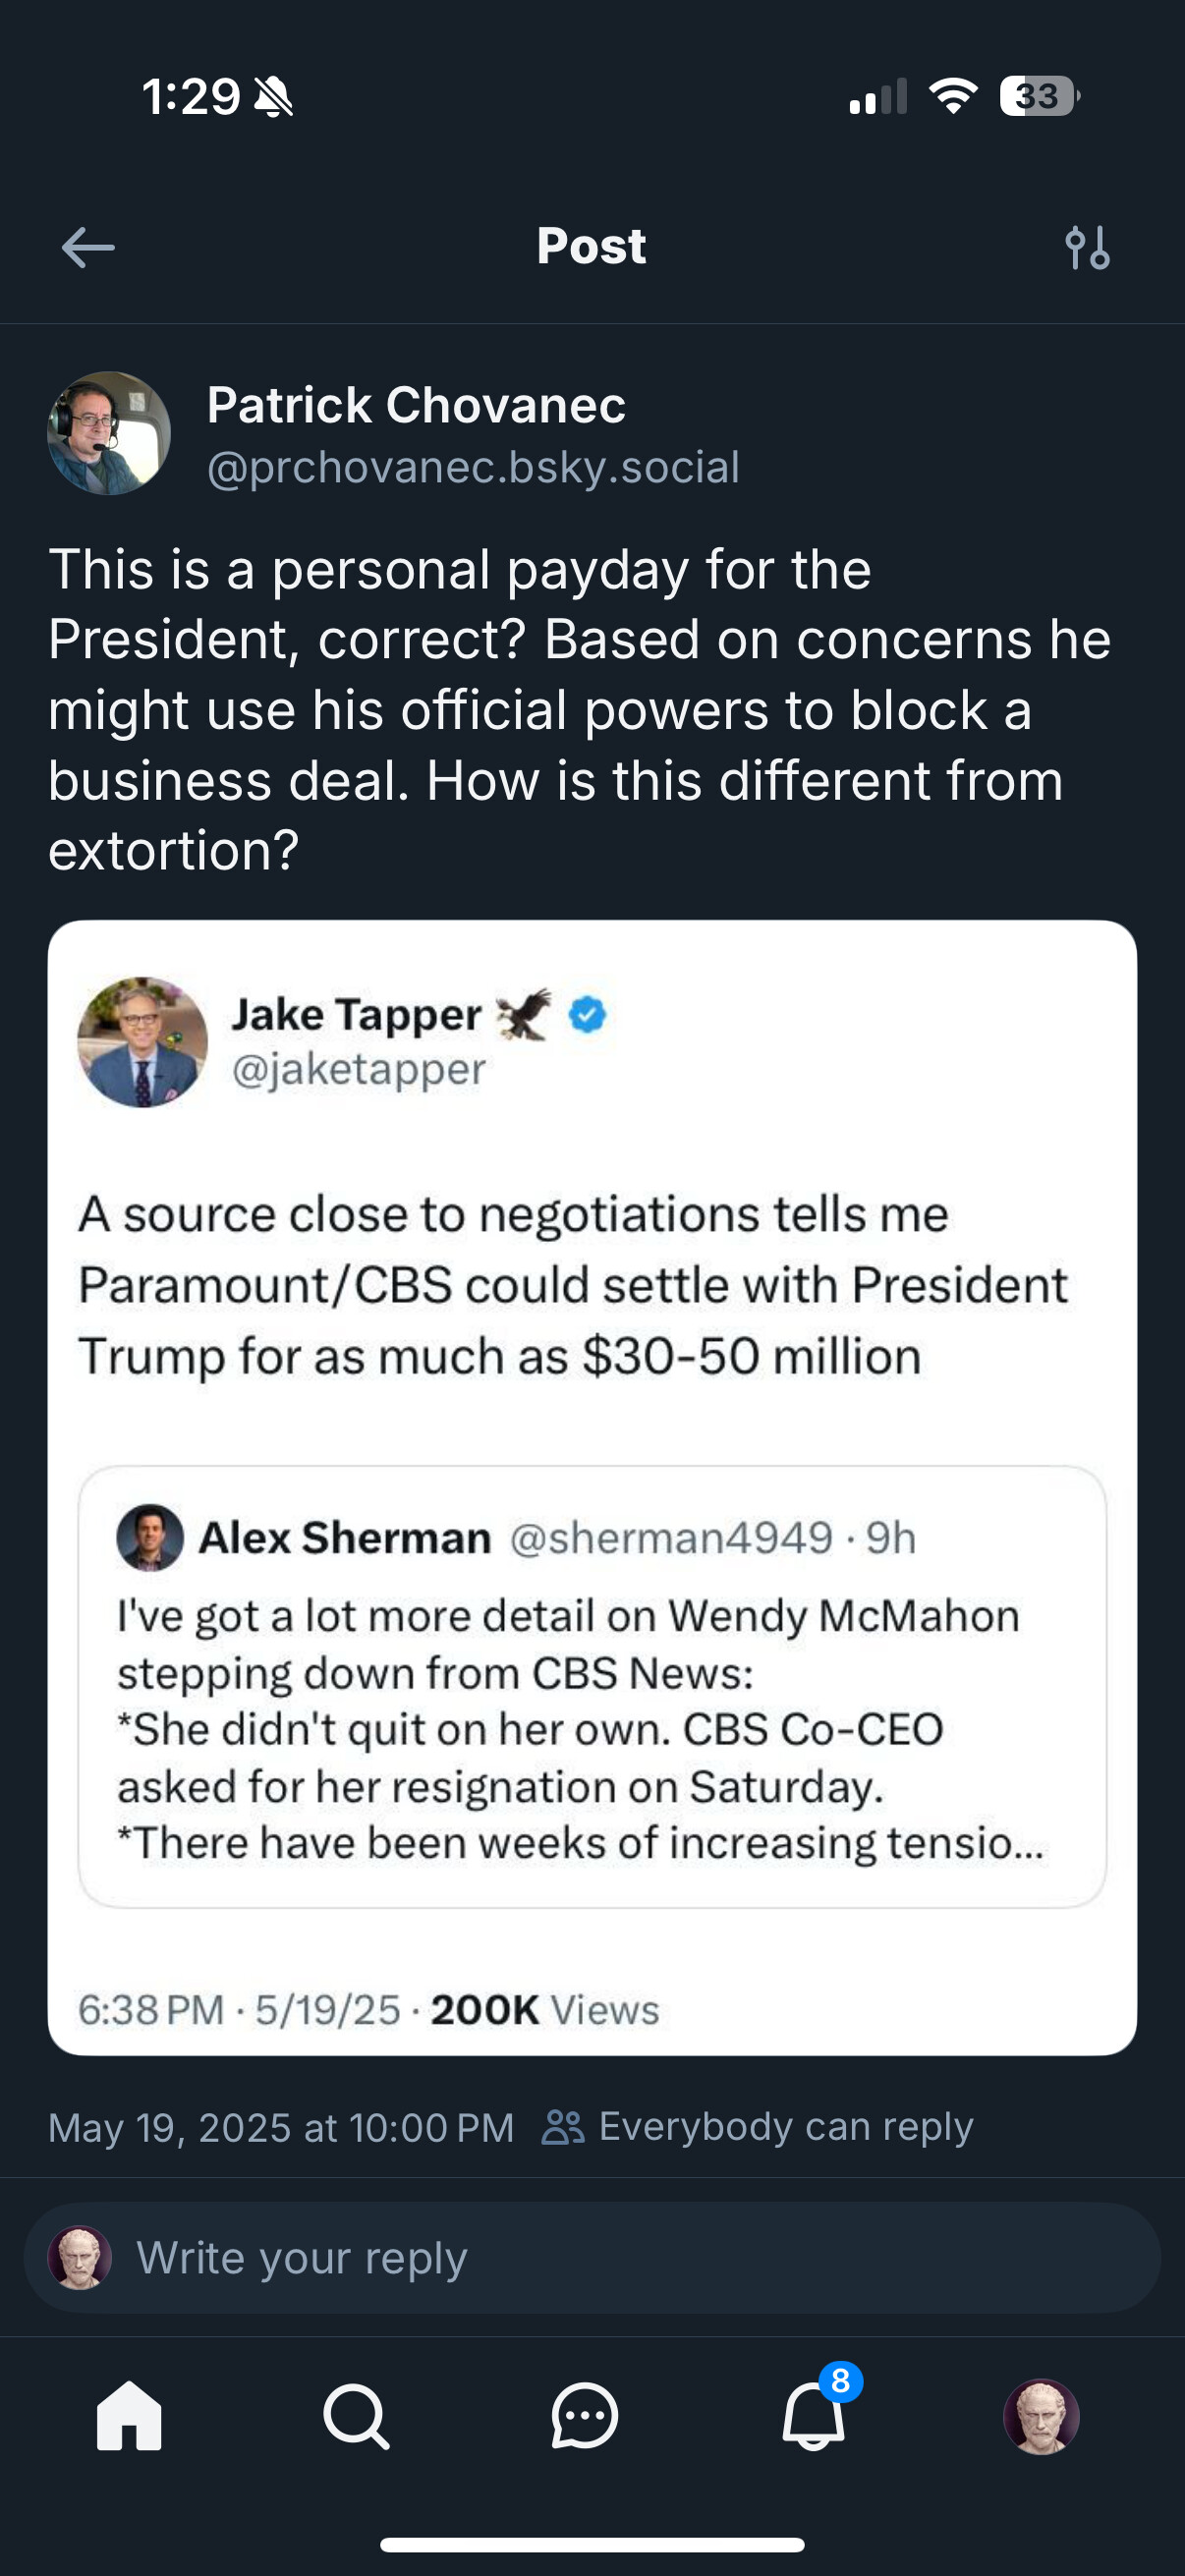Tap Jake Tapper's avatar in embedded image
This screenshot has height=2576, width=1185.
tap(143, 1042)
